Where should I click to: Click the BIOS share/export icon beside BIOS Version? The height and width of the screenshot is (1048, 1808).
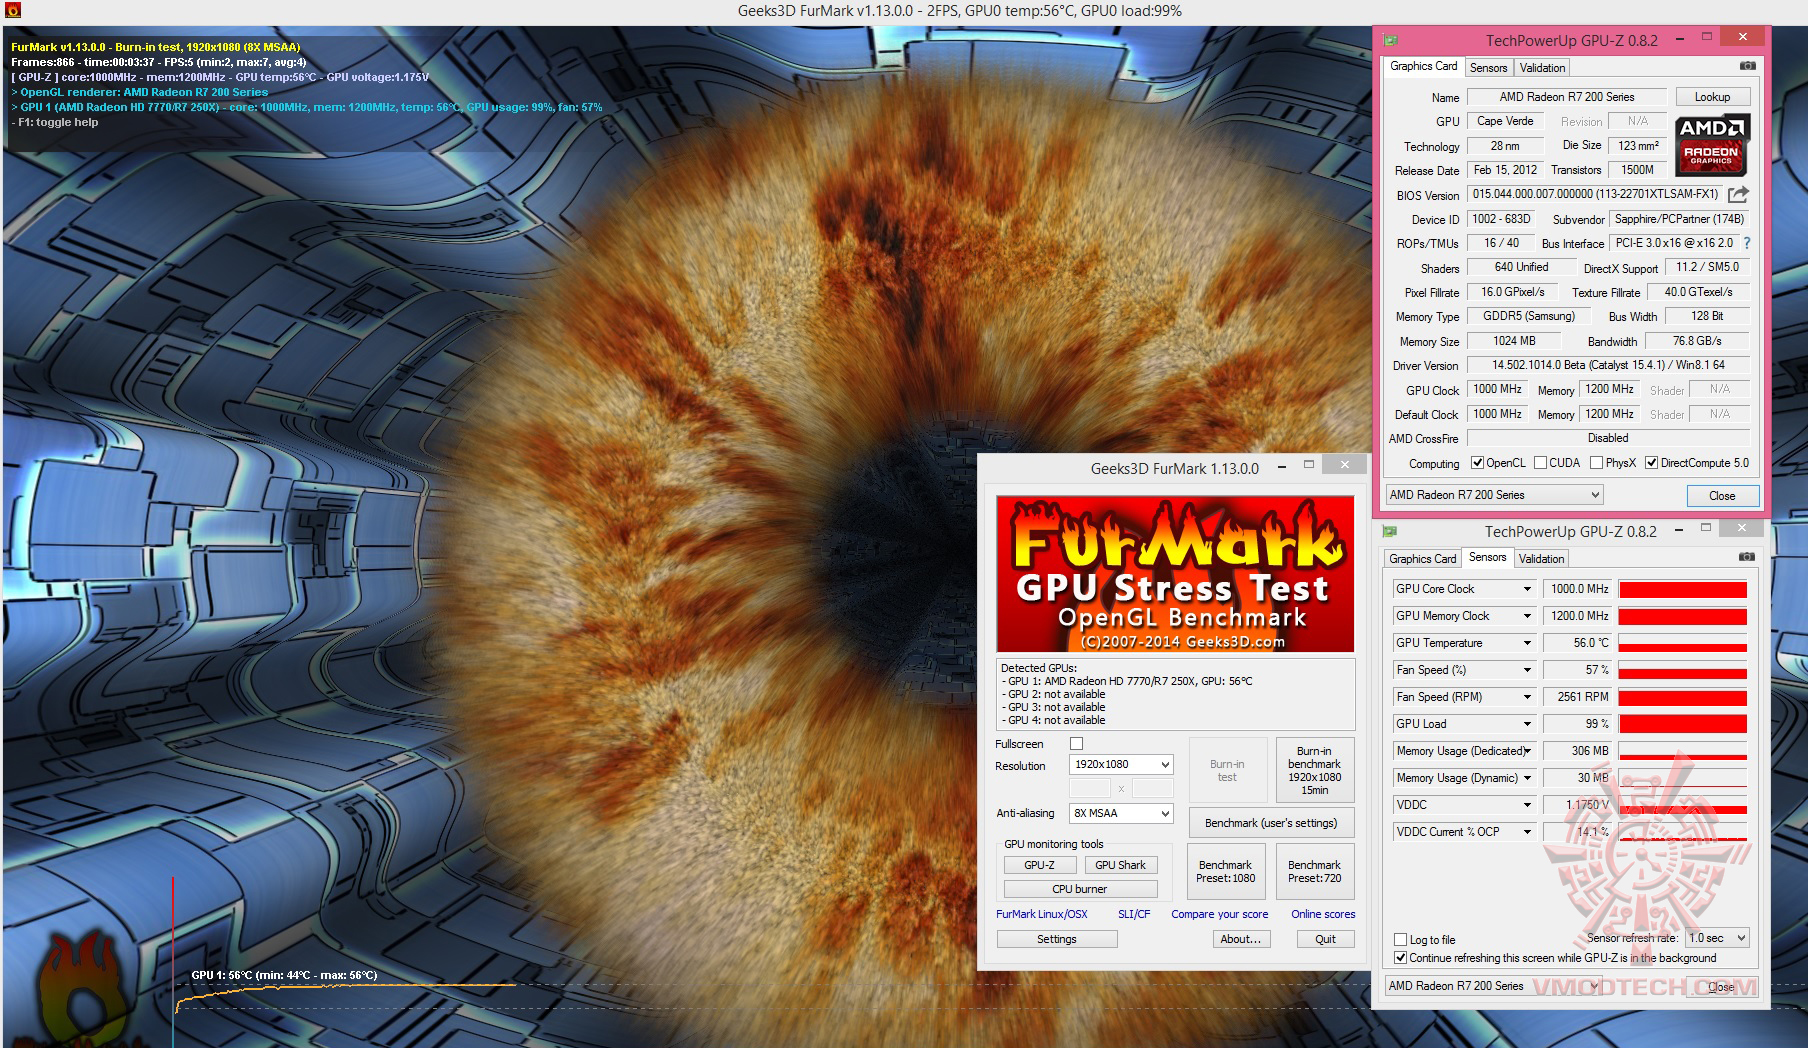point(1738,194)
